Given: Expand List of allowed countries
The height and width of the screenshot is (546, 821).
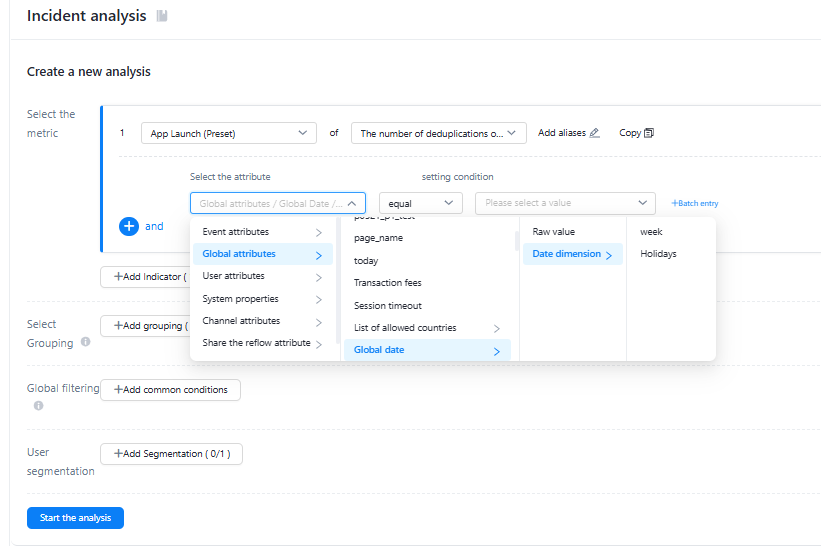Looking at the screenshot, I should (x=427, y=328).
